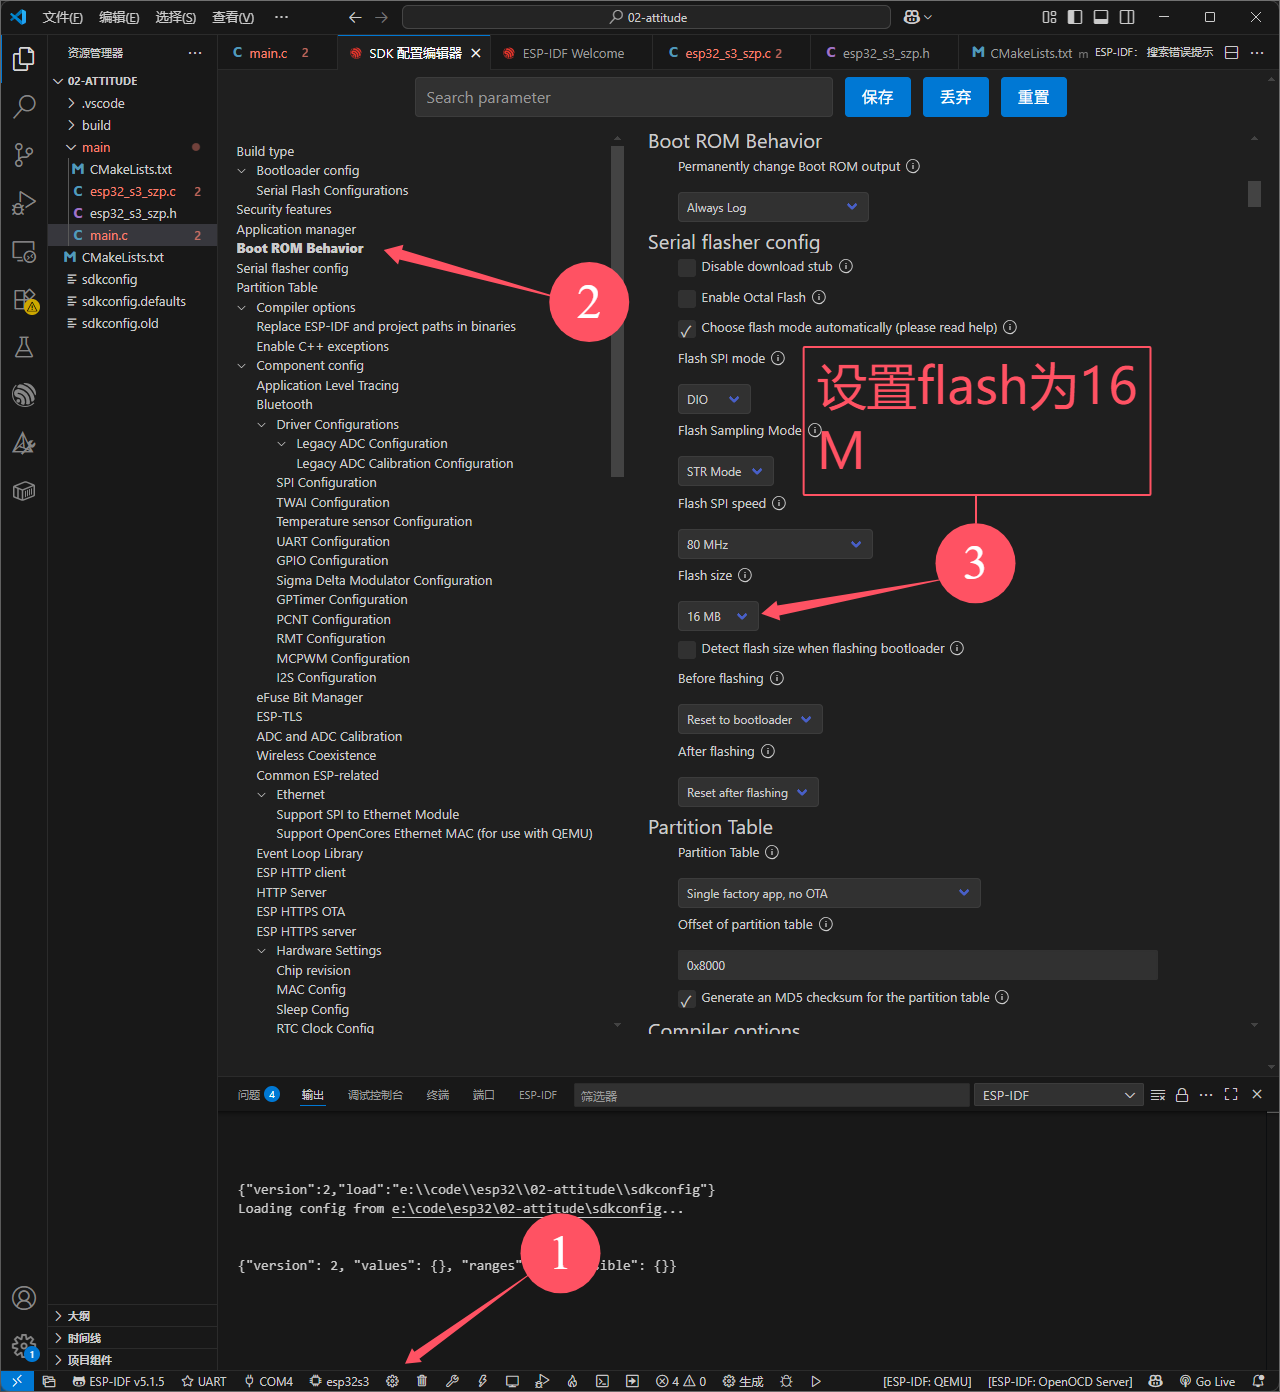The height and width of the screenshot is (1392, 1280).
Task: Switch to ESP-IDF Welcome tab
Action: [572, 53]
